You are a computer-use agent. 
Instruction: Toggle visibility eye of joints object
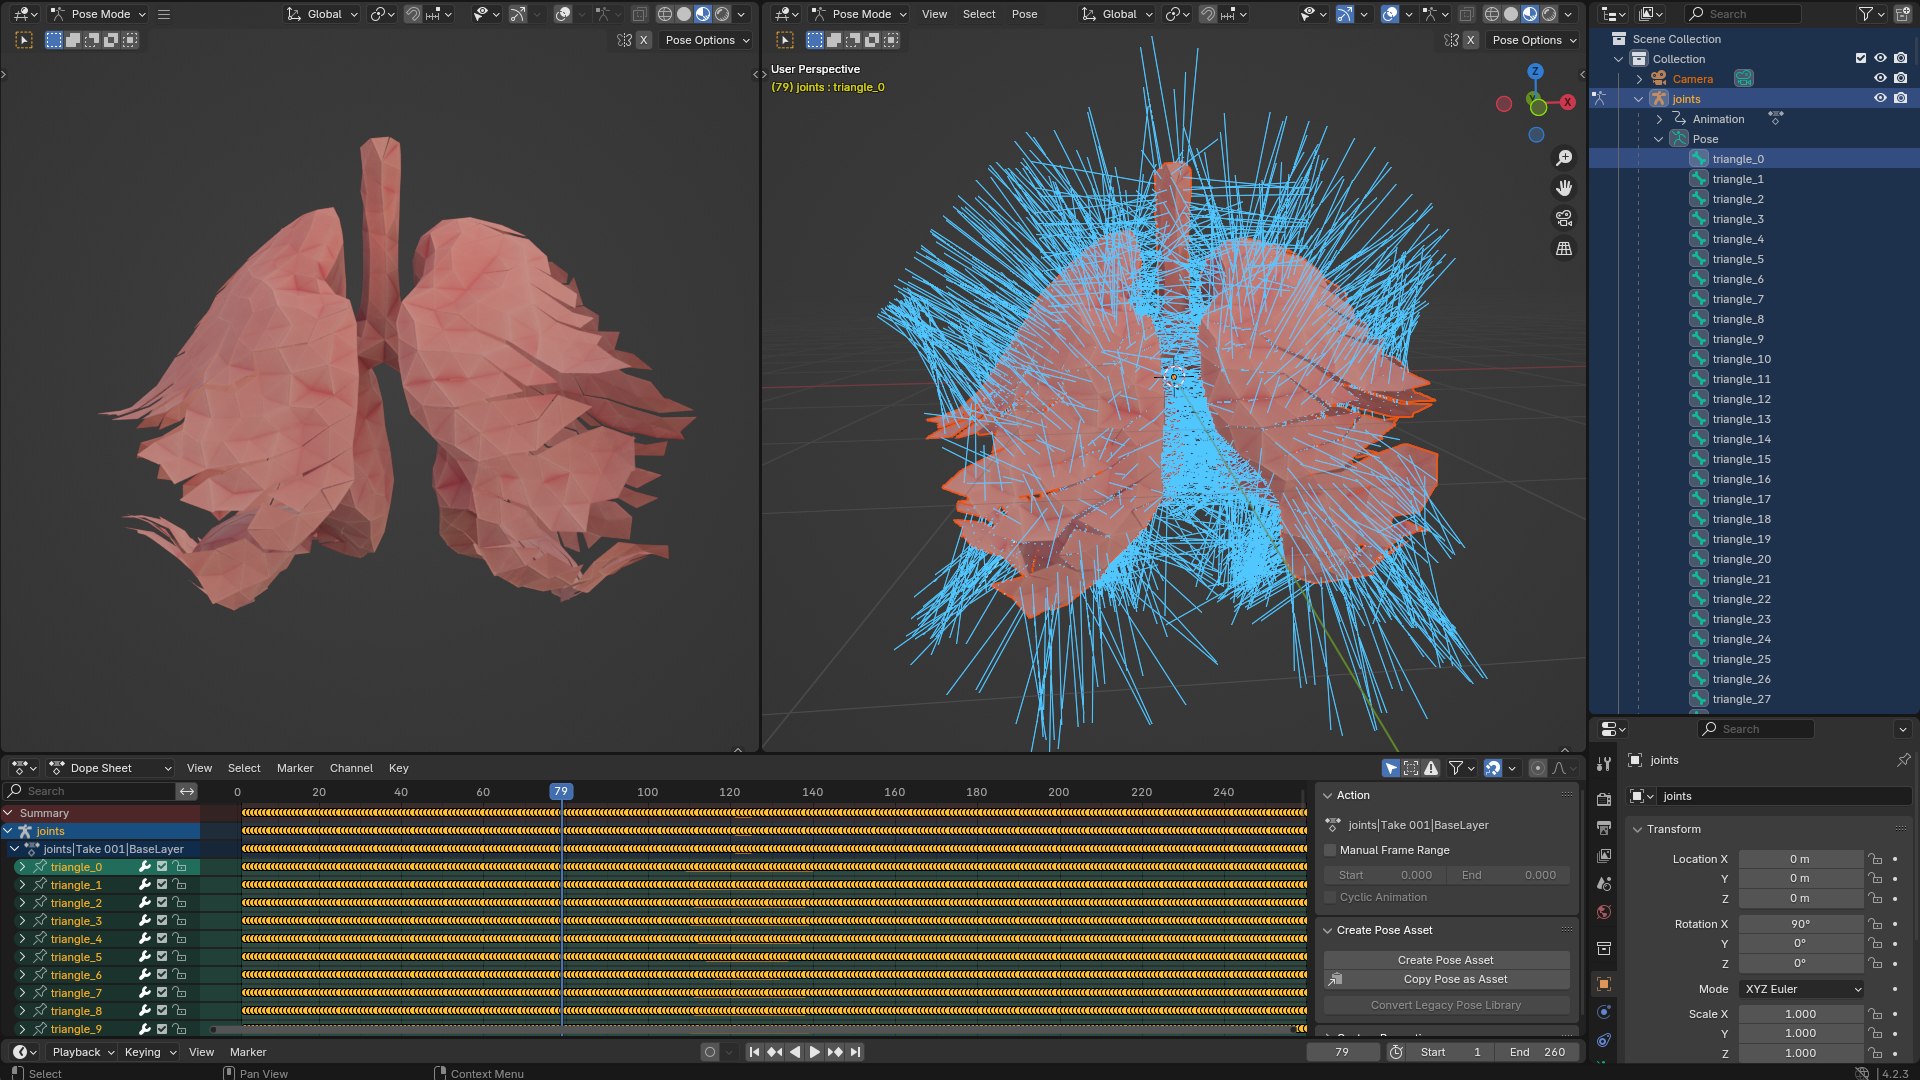[x=1880, y=98]
